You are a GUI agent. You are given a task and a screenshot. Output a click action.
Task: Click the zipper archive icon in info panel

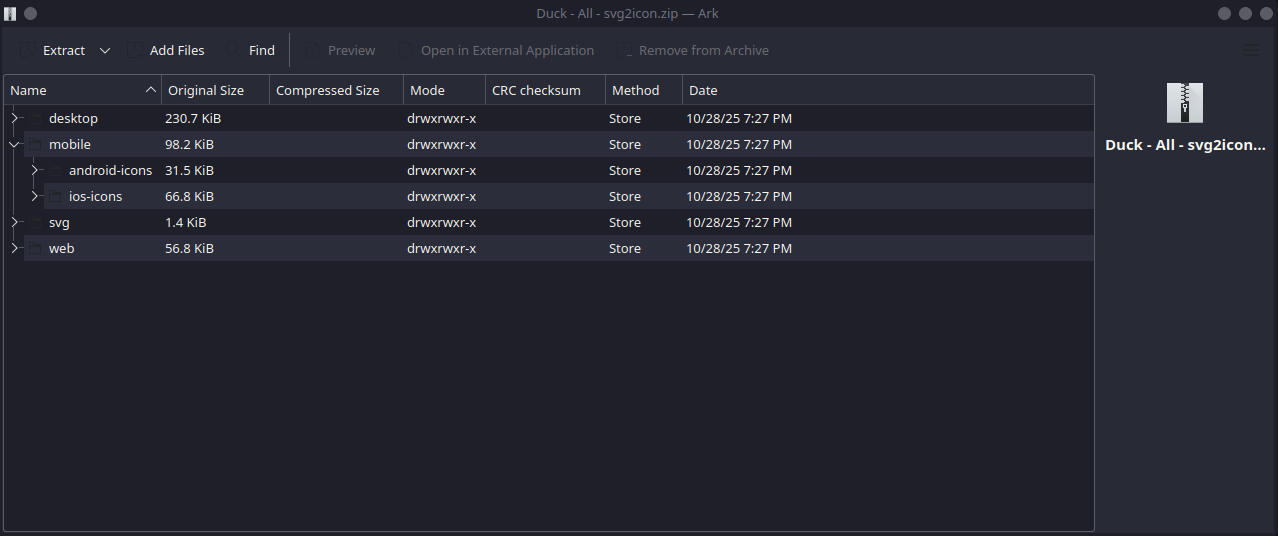click(x=1185, y=103)
